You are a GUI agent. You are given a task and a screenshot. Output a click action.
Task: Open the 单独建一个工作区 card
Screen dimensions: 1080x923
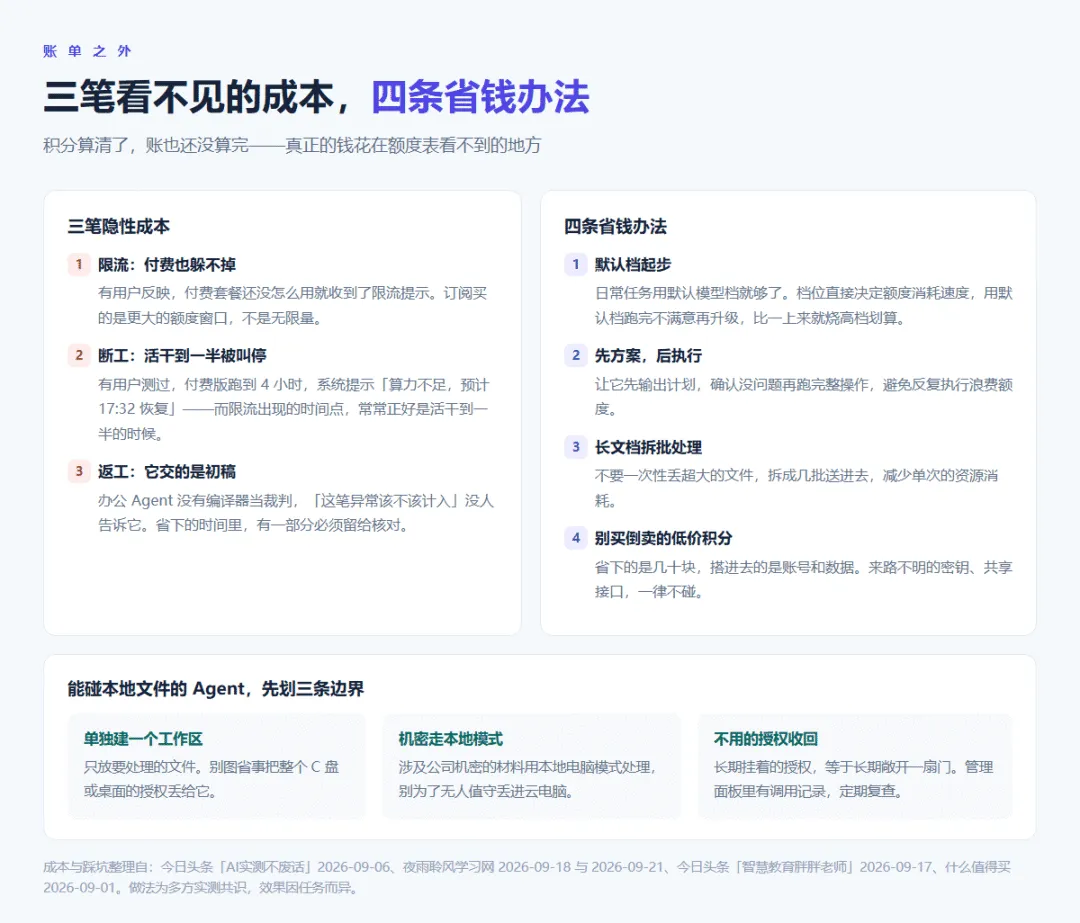(216, 766)
